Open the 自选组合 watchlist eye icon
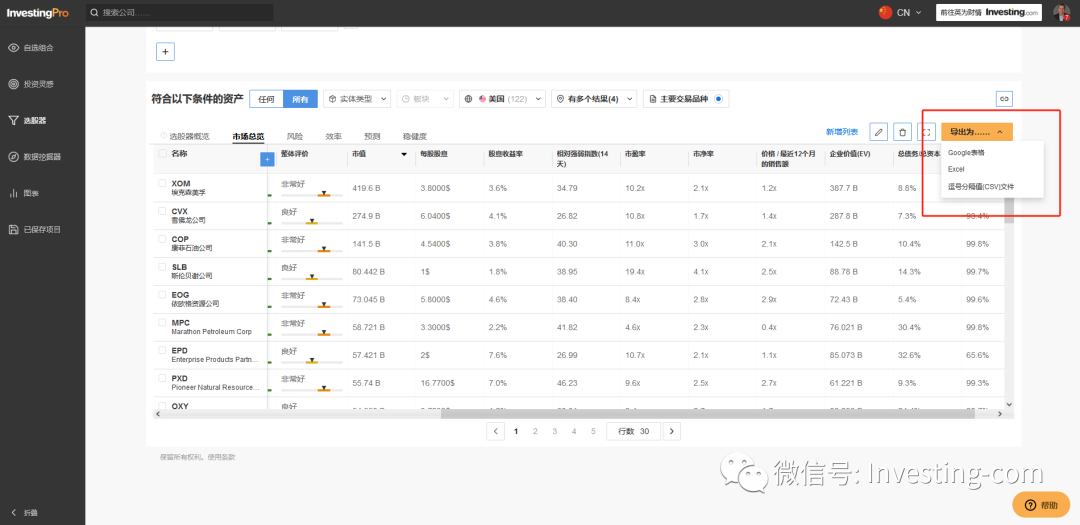This screenshot has width=1080, height=525. (13, 48)
